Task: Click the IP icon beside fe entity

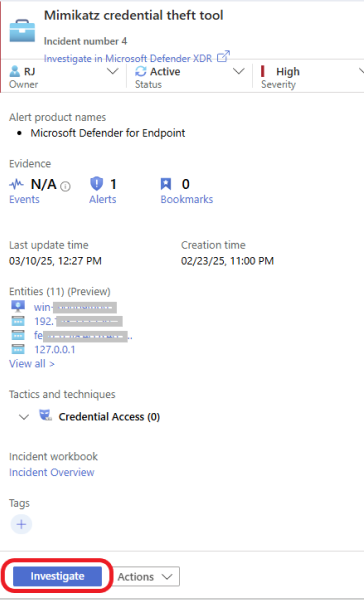Action: click(x=18, y=335)
